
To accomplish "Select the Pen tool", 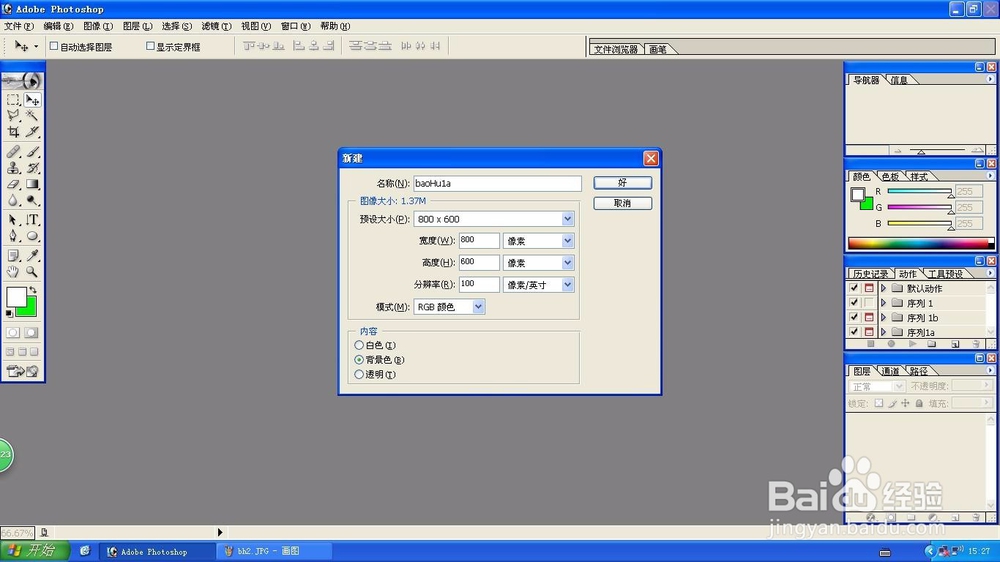I will pyautogui.click(x=13, y=236).
